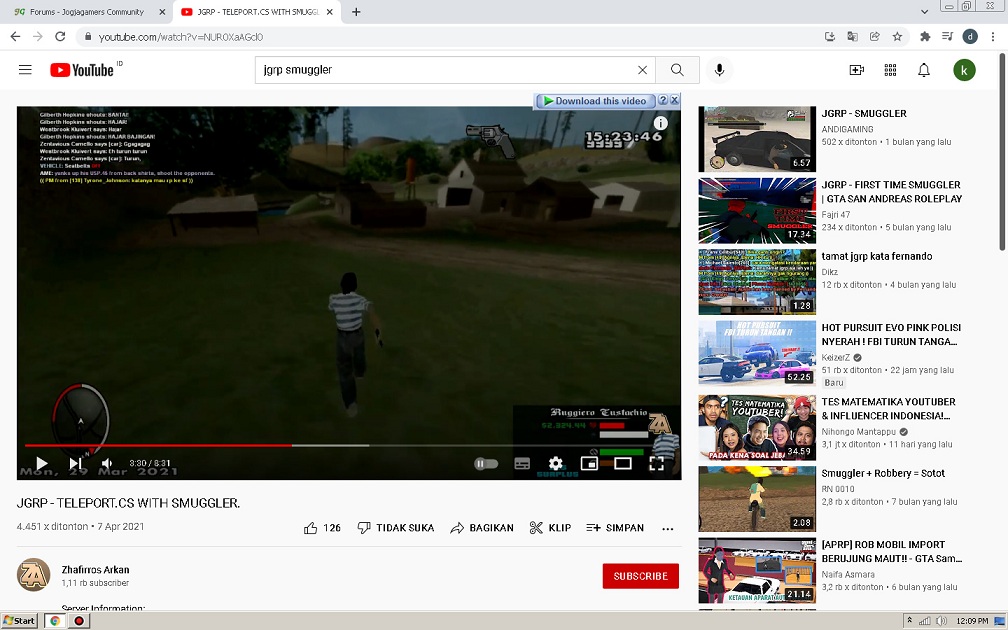Viewport: 1008px width, 630px height.
Task: Switch to the Forums - Jogjagamers Community tab
Action: [87, 12]
